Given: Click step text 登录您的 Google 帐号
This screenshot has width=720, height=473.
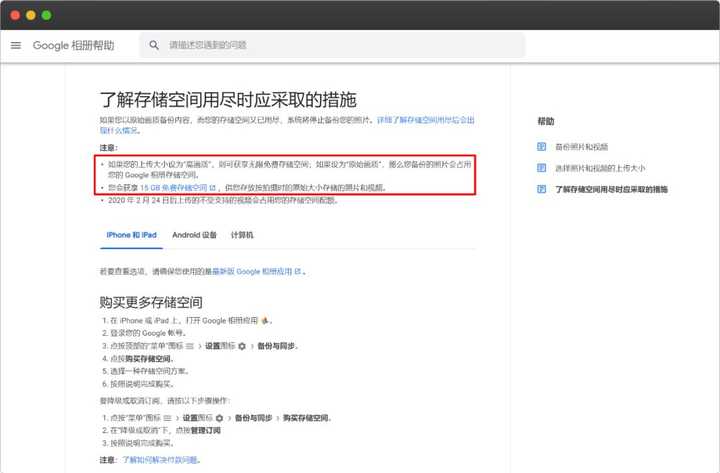Looking at the screenshot, I should pos(148,333).
